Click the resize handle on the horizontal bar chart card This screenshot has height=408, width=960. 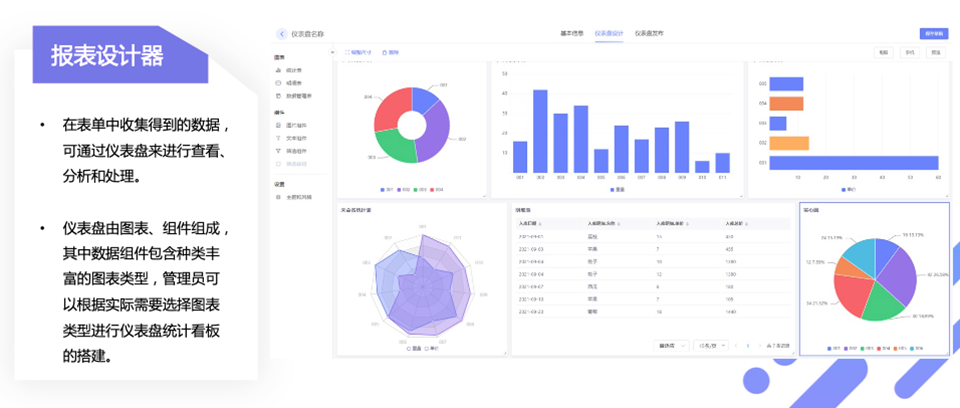947,196
